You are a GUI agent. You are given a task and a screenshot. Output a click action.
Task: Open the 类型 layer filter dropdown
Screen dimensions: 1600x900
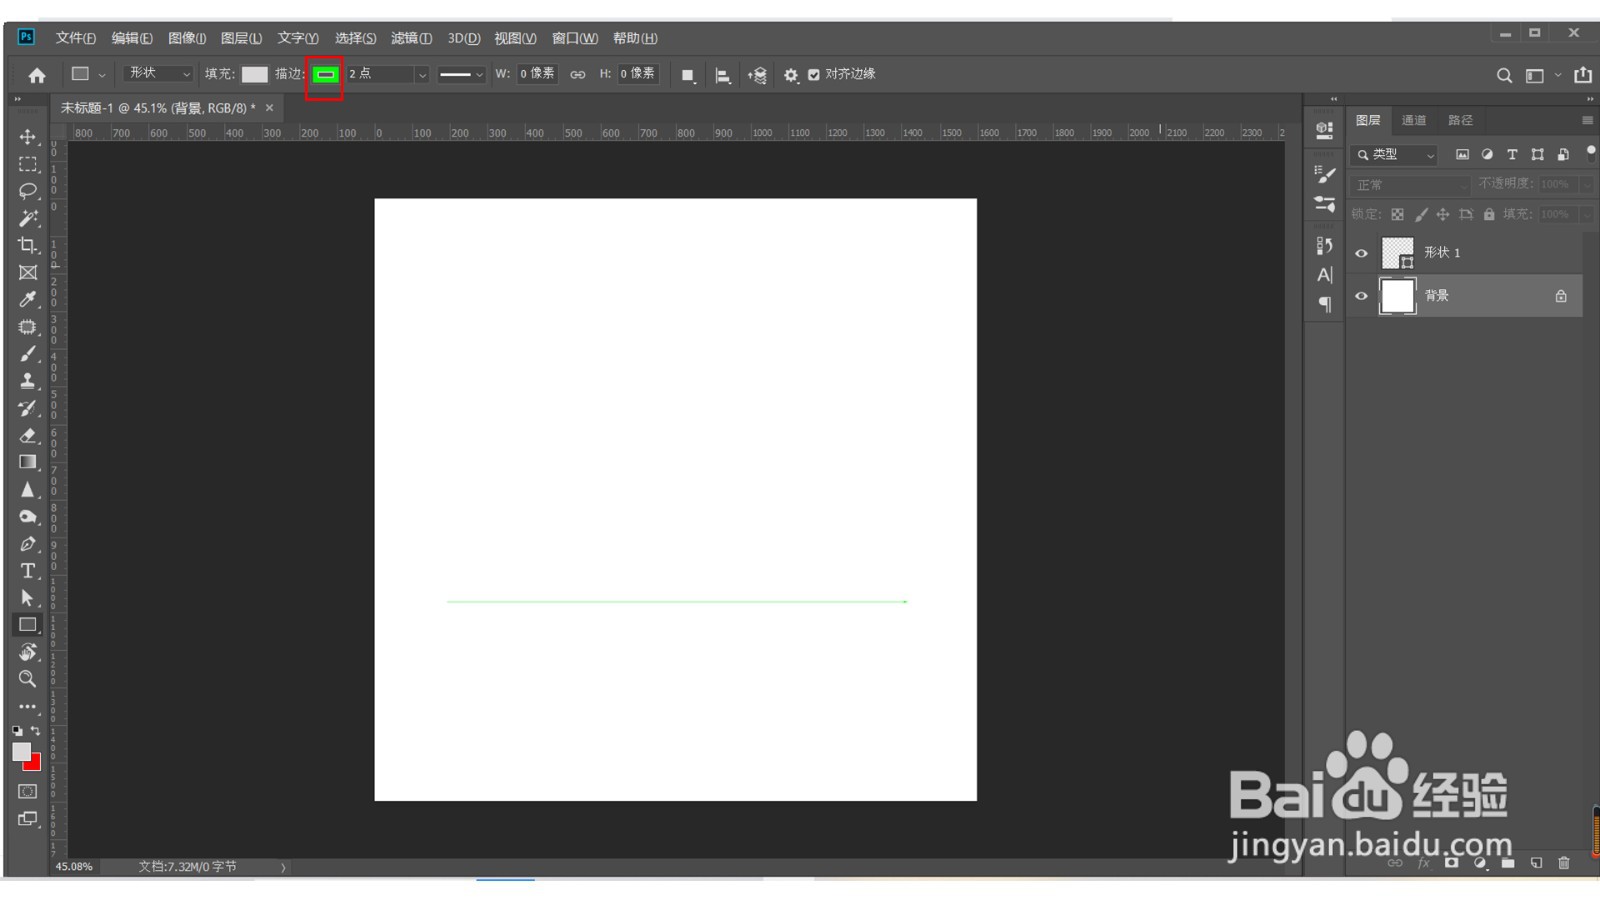[1395, 154]
